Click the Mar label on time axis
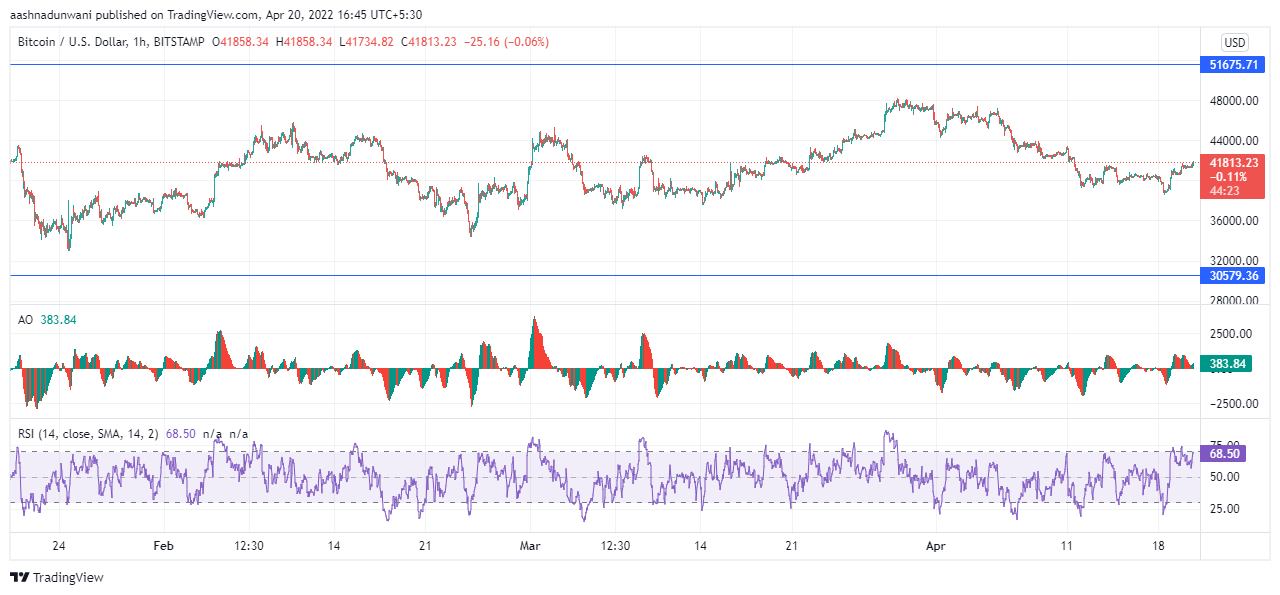1280x595 pixels. pos(531,546)
